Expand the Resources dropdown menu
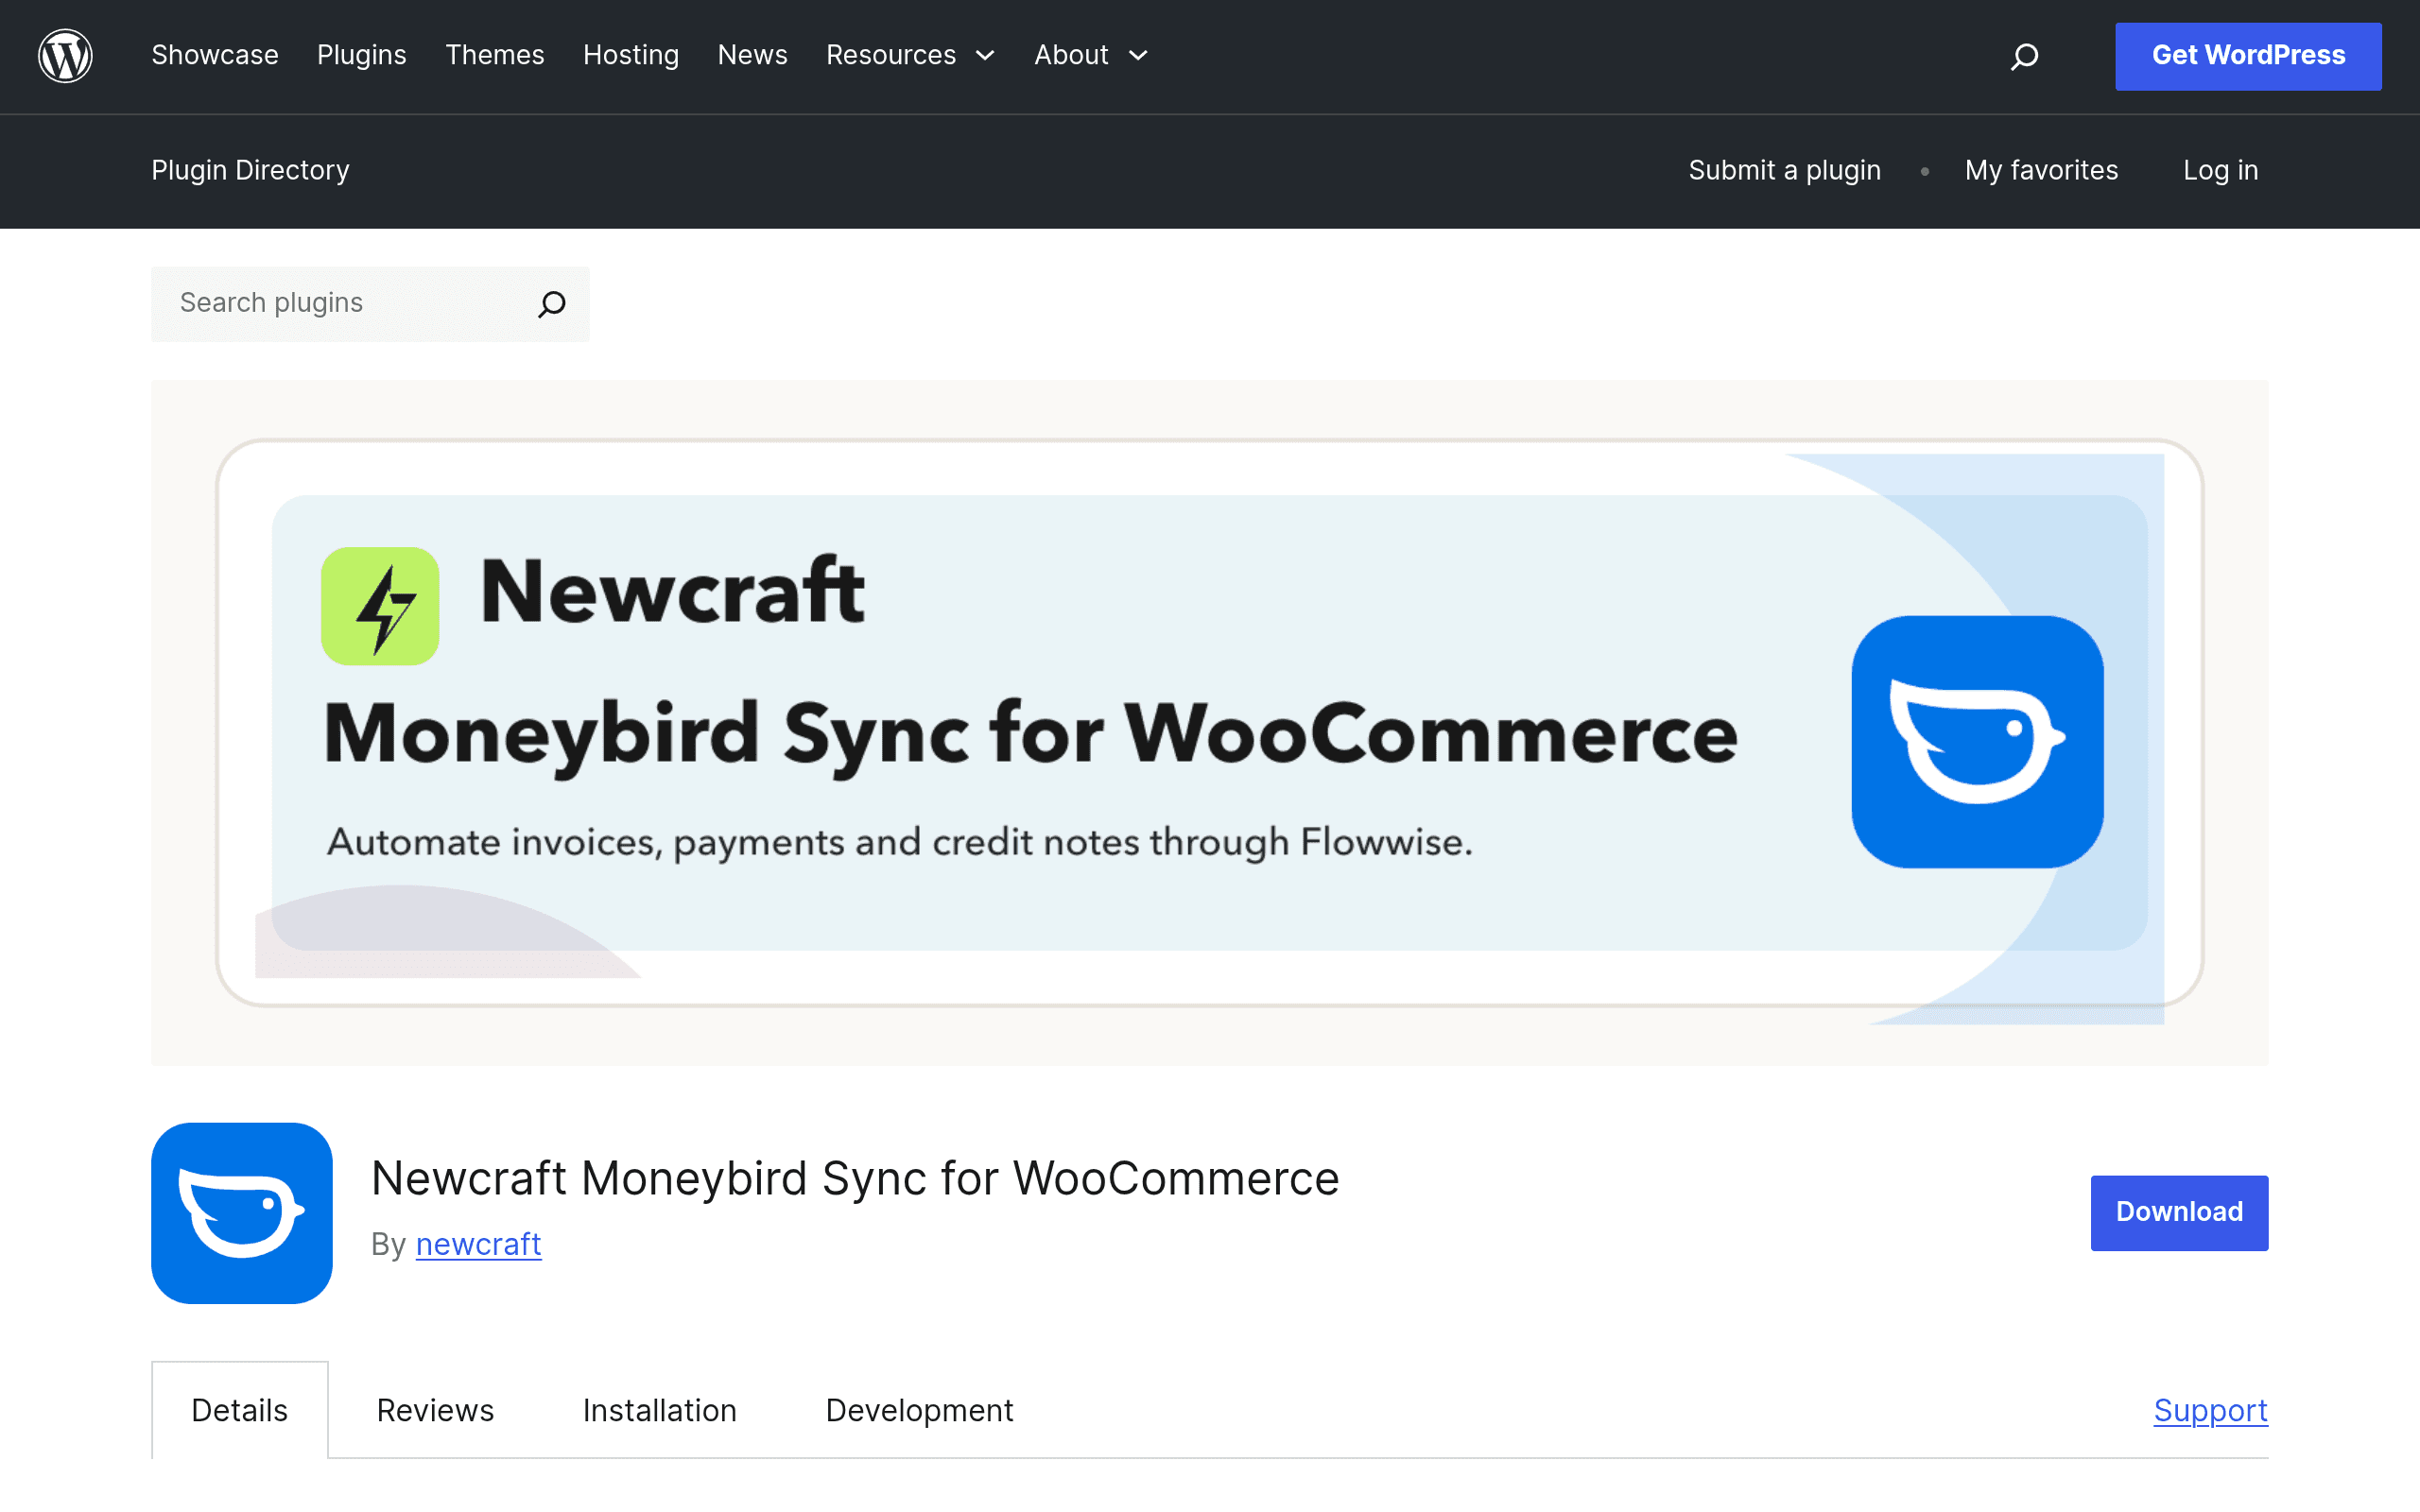The width and height of the screenshot is (2420, 1512). [x=911, y=55]
